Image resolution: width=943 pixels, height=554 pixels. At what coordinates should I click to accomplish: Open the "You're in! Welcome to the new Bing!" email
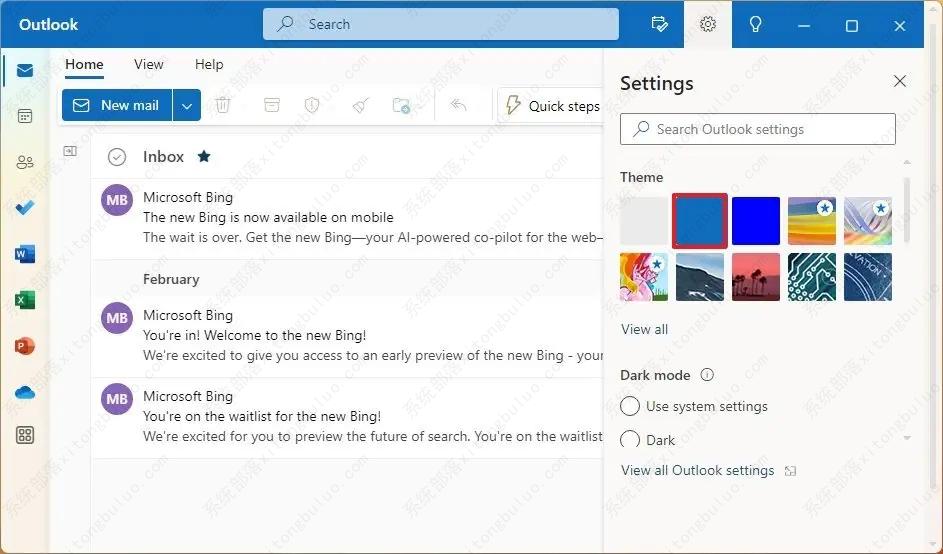coord(348,336)
